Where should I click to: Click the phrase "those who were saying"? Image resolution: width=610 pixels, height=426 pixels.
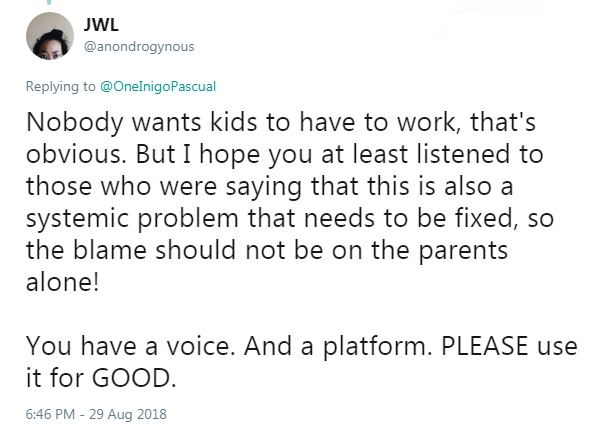[x=164, y=187]
